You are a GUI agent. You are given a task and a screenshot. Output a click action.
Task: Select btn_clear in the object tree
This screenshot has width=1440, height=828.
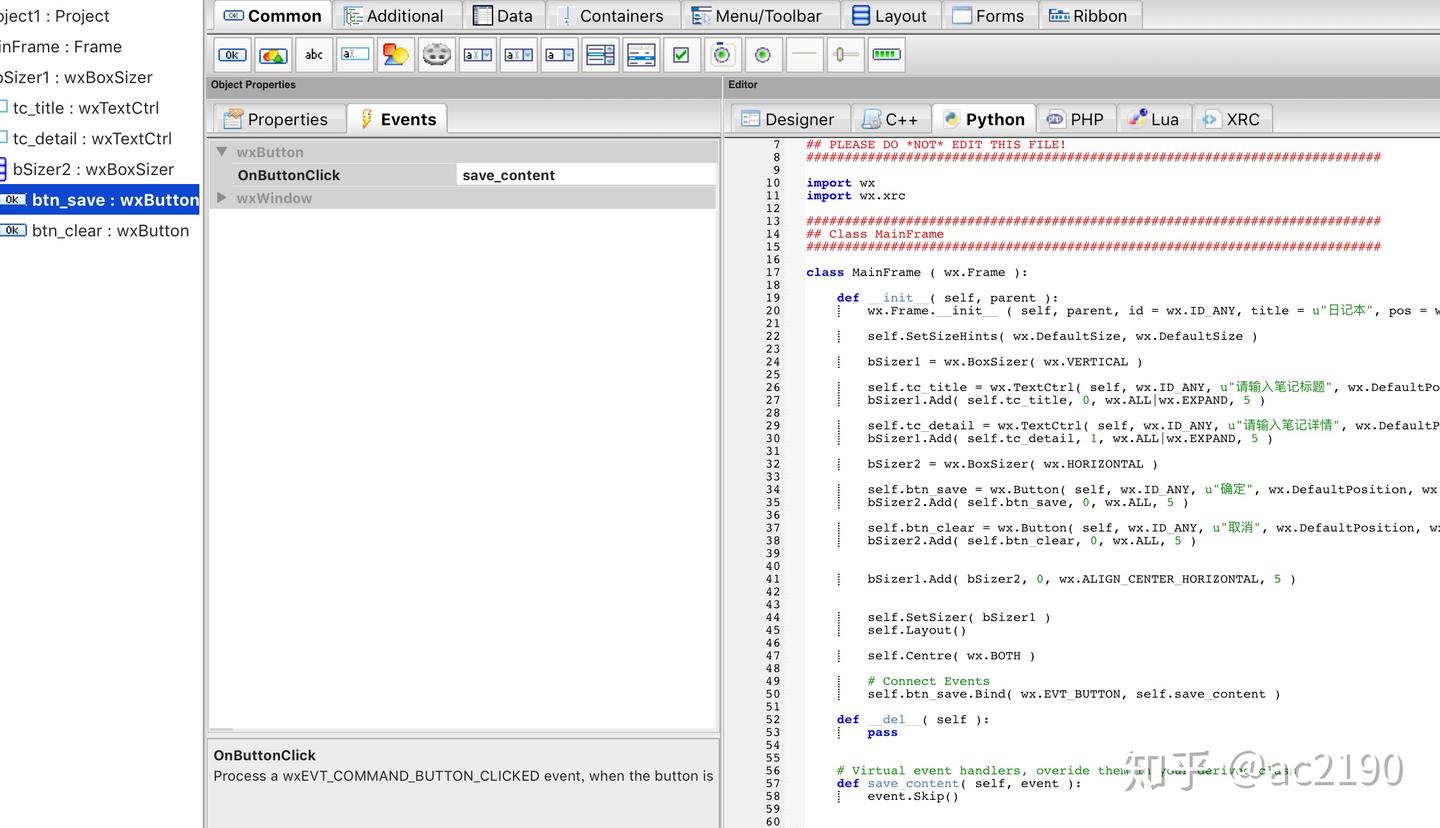click(x=110, y=230)
